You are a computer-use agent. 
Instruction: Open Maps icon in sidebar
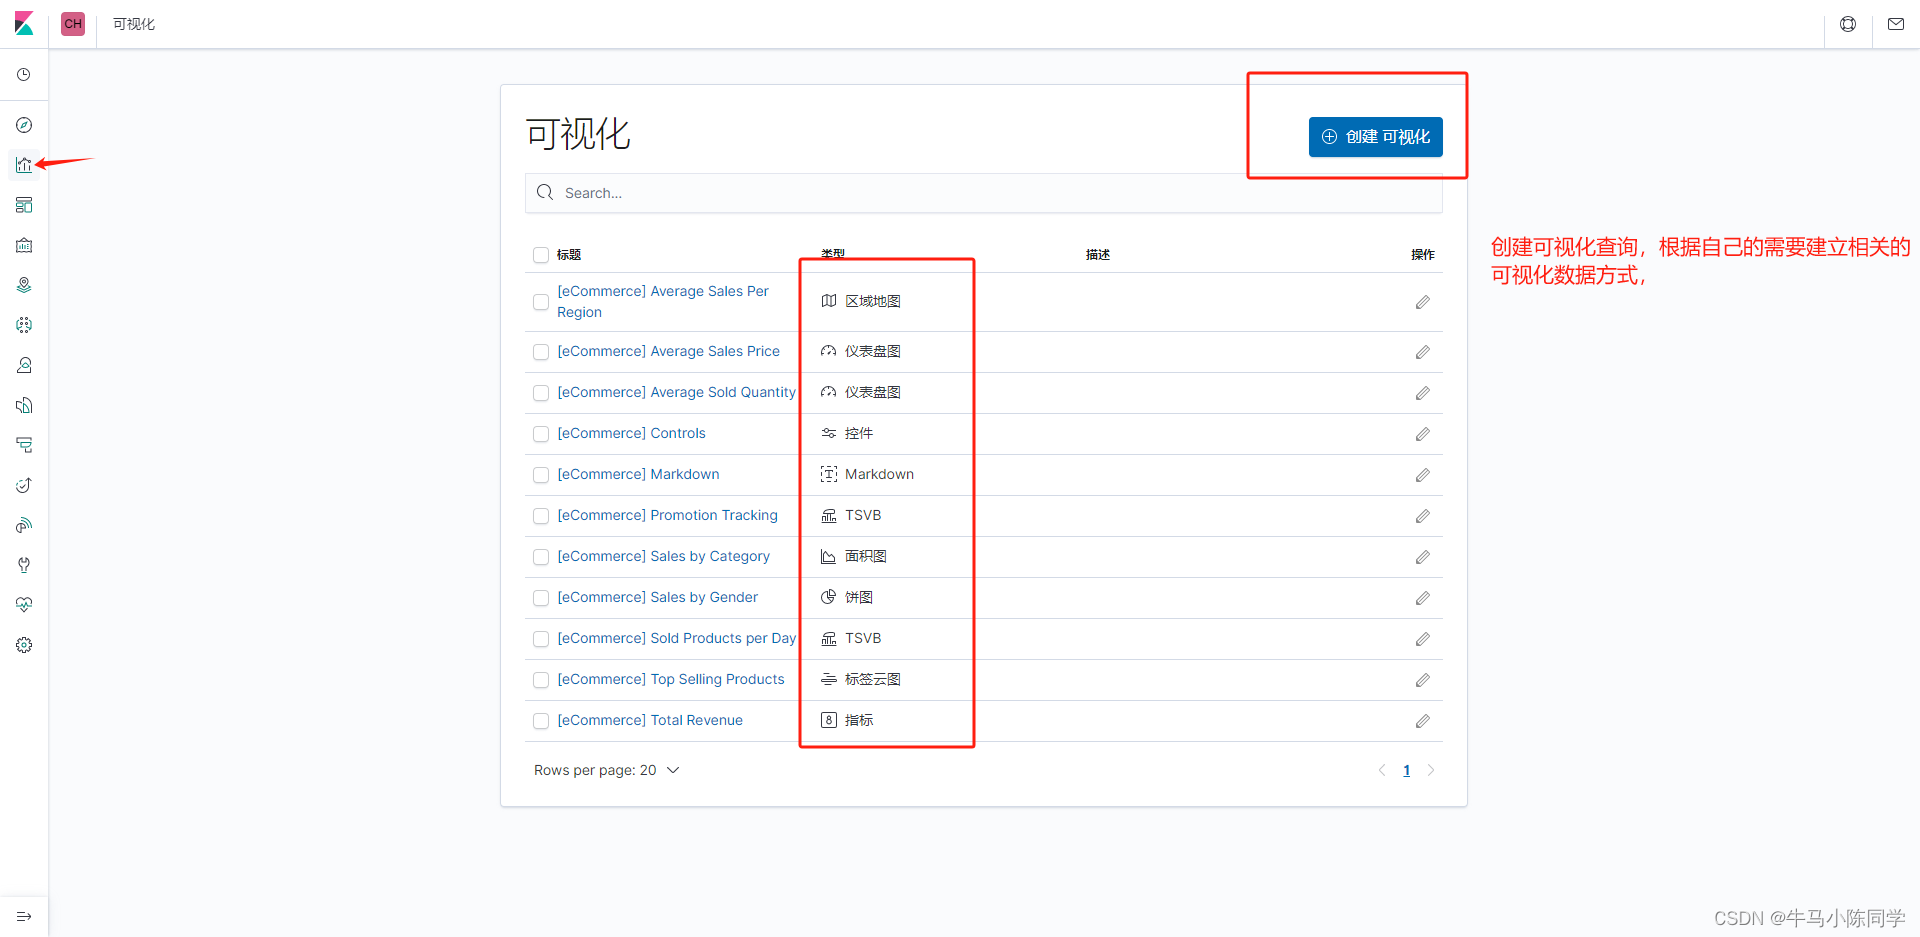click(x=24, y=285)
